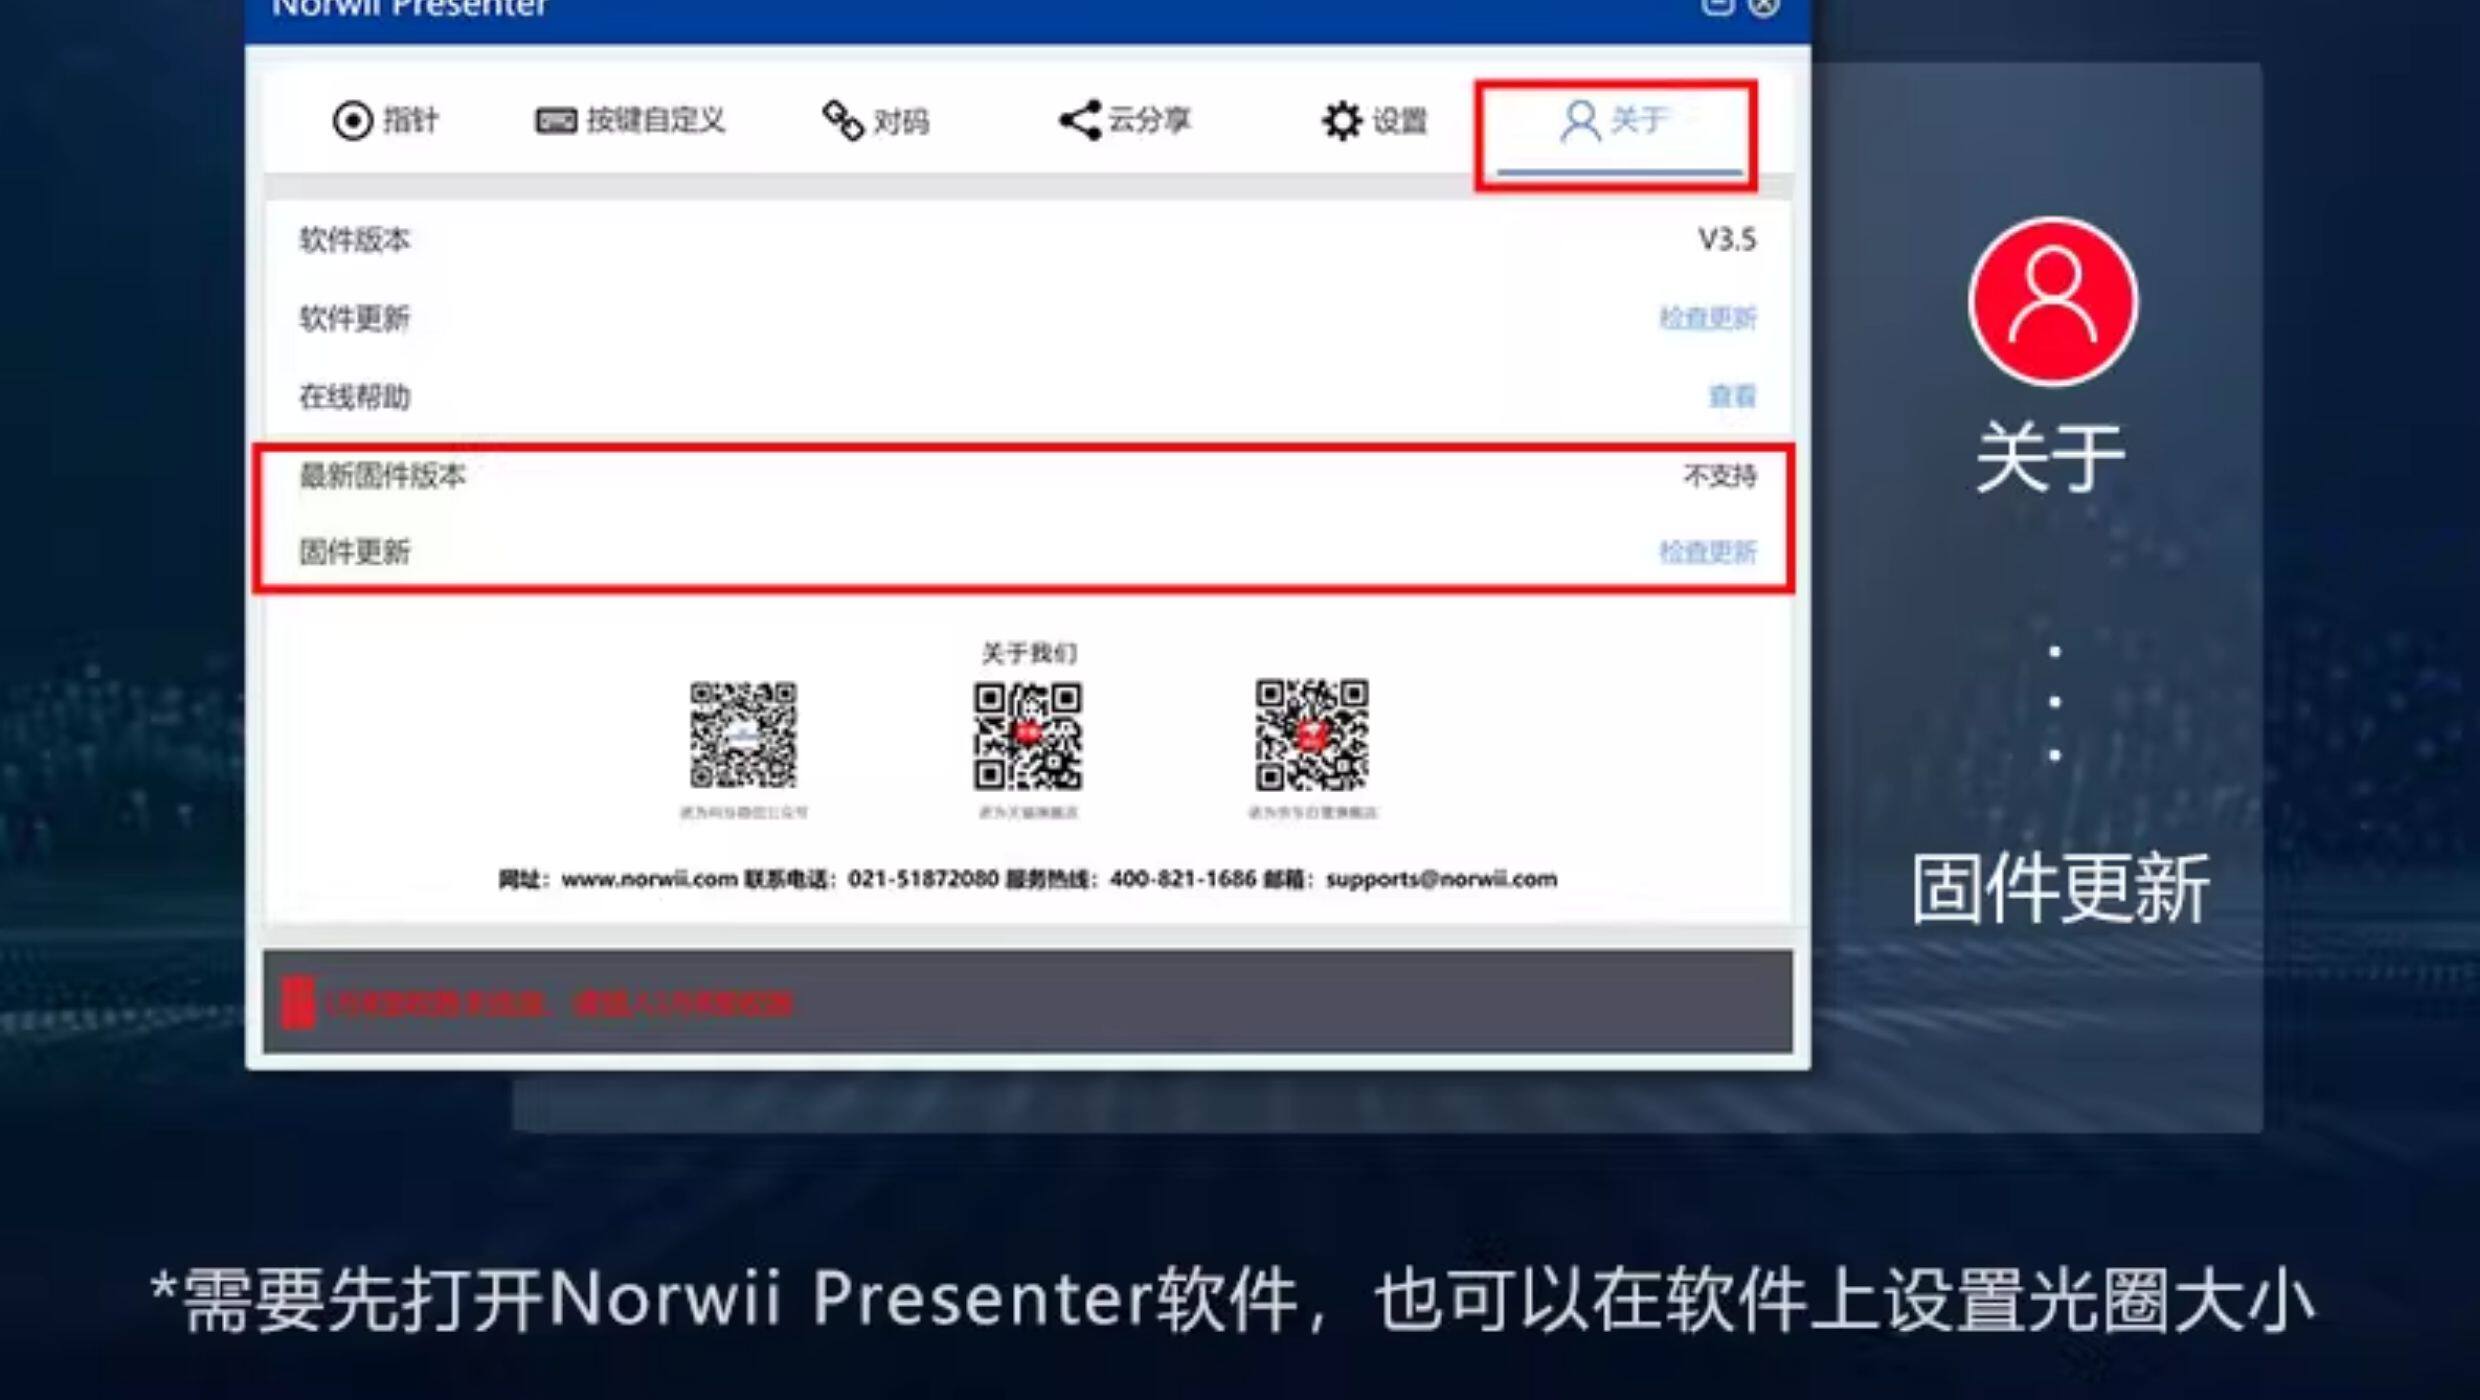Click the keyboard icon for 按键自定义
Viewport: 2480px width, 1400px height.
(x=556, y=121)
